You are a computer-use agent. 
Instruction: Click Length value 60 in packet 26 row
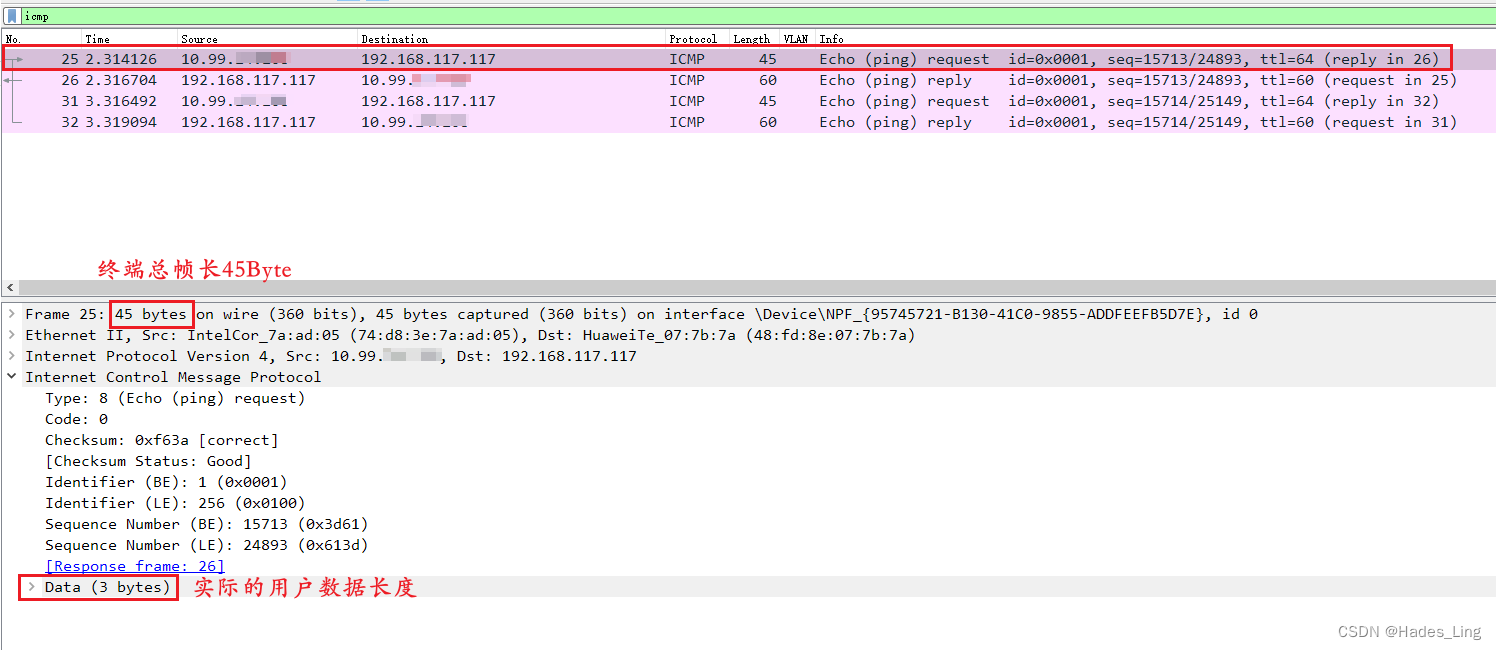[767, 80]
